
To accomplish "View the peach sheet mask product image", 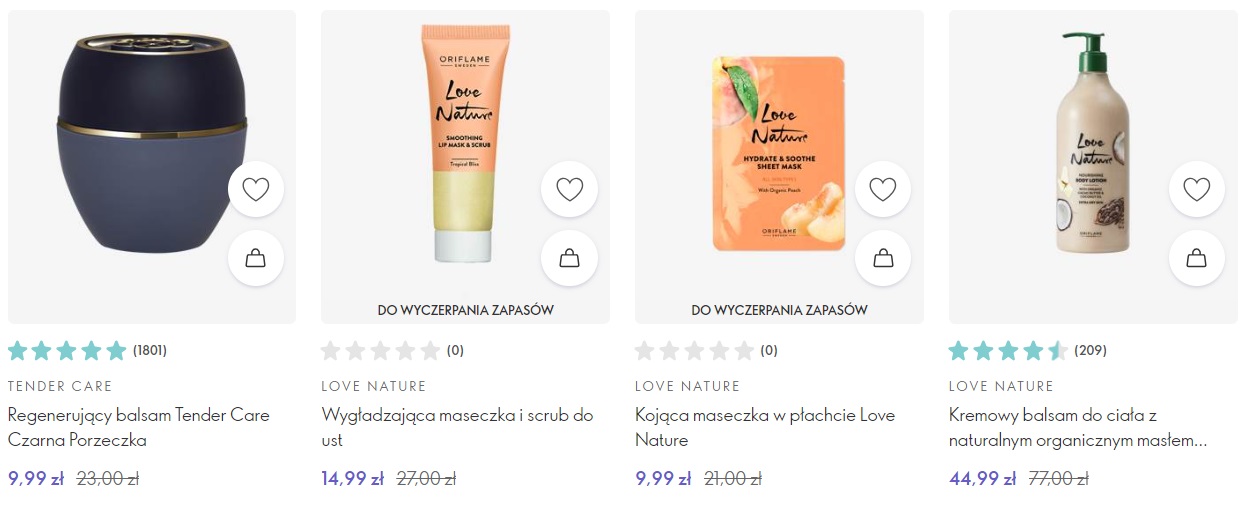I will click(x=778, y=153).
